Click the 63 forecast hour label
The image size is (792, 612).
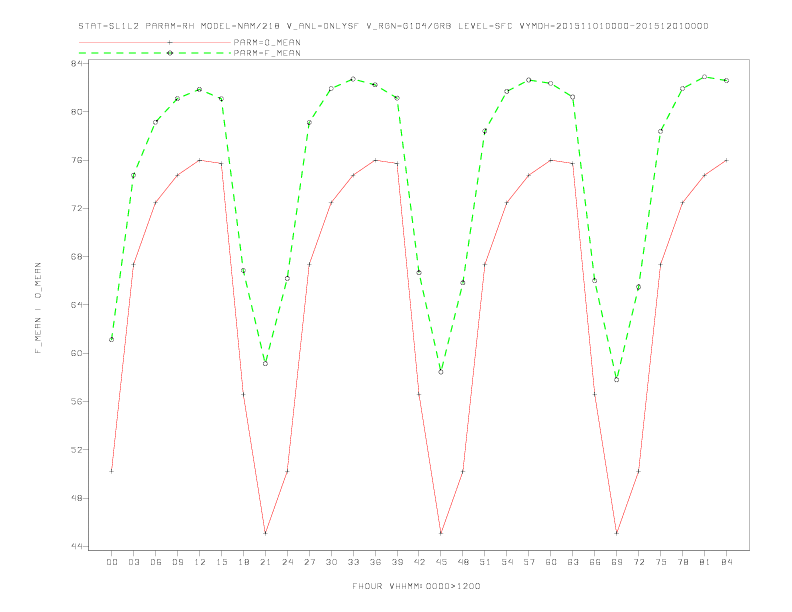pos(573,562)
